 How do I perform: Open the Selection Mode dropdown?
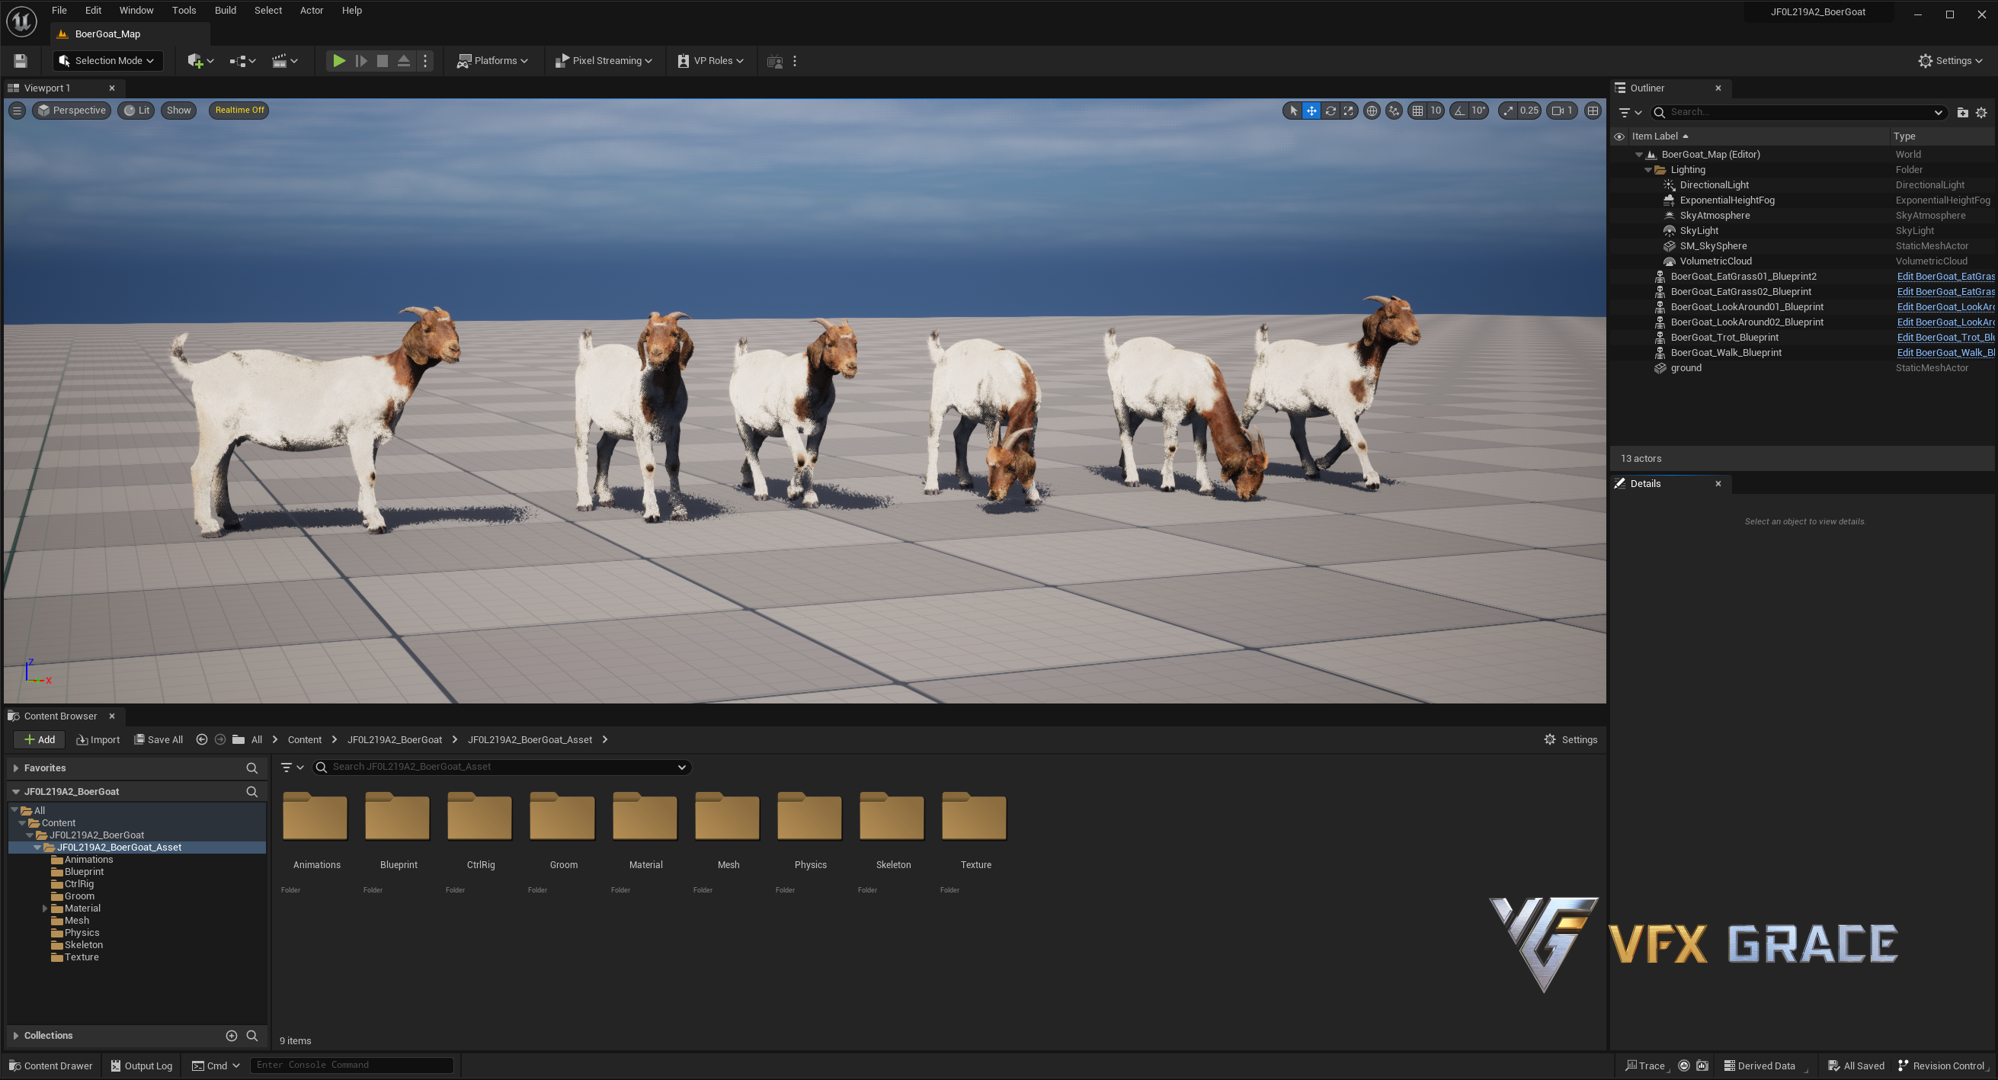(x=107, y=61)
